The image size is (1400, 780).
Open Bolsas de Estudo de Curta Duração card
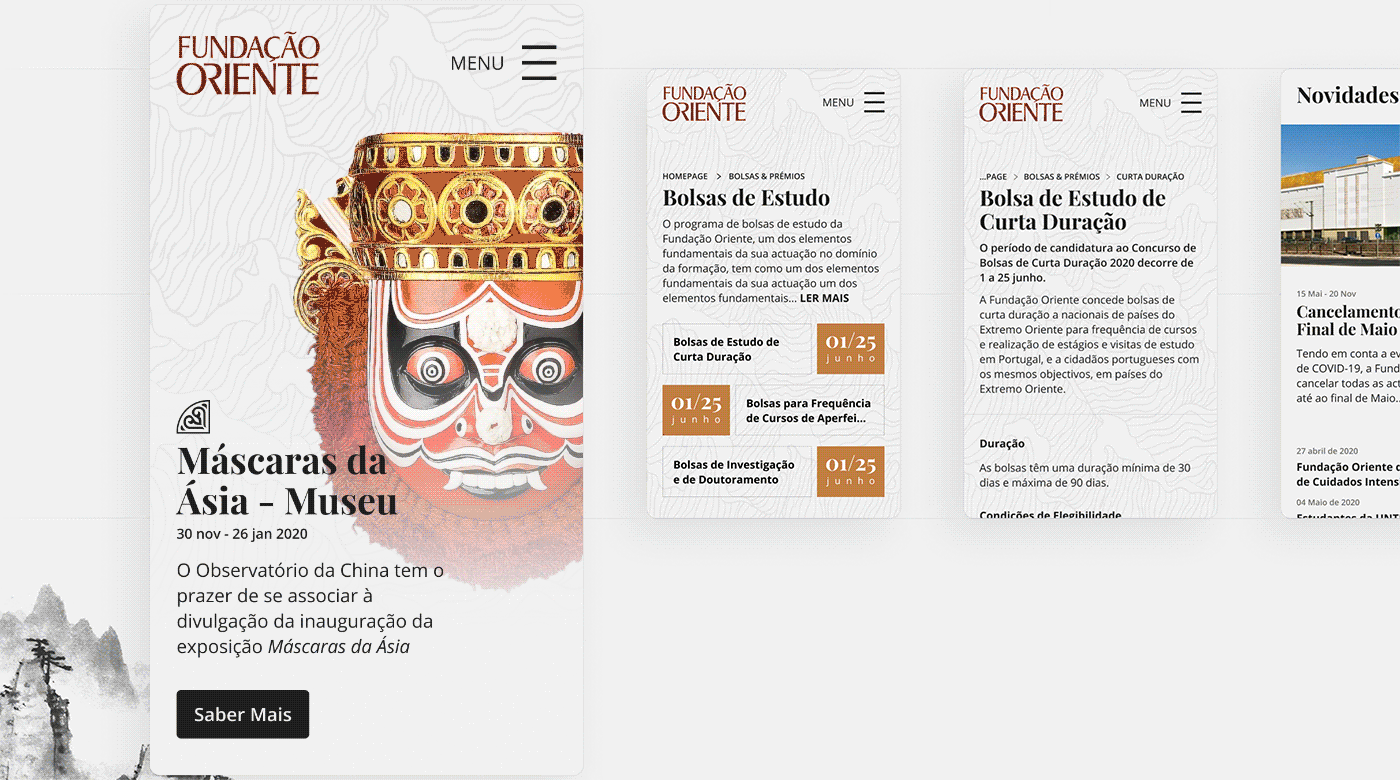click(x=737, y=349)
